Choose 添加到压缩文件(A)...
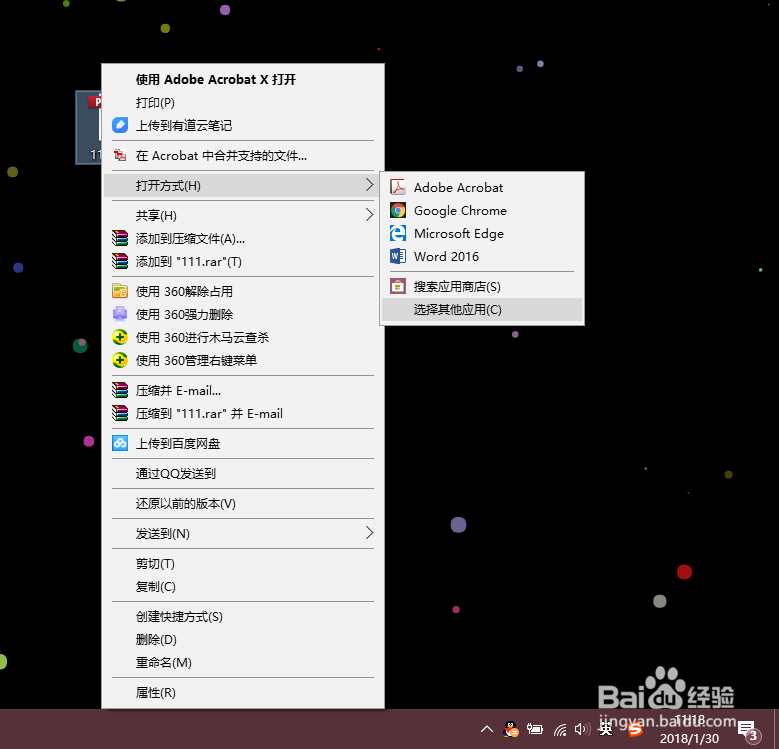This screenshot has width=779, height=749. pos(243,238)
